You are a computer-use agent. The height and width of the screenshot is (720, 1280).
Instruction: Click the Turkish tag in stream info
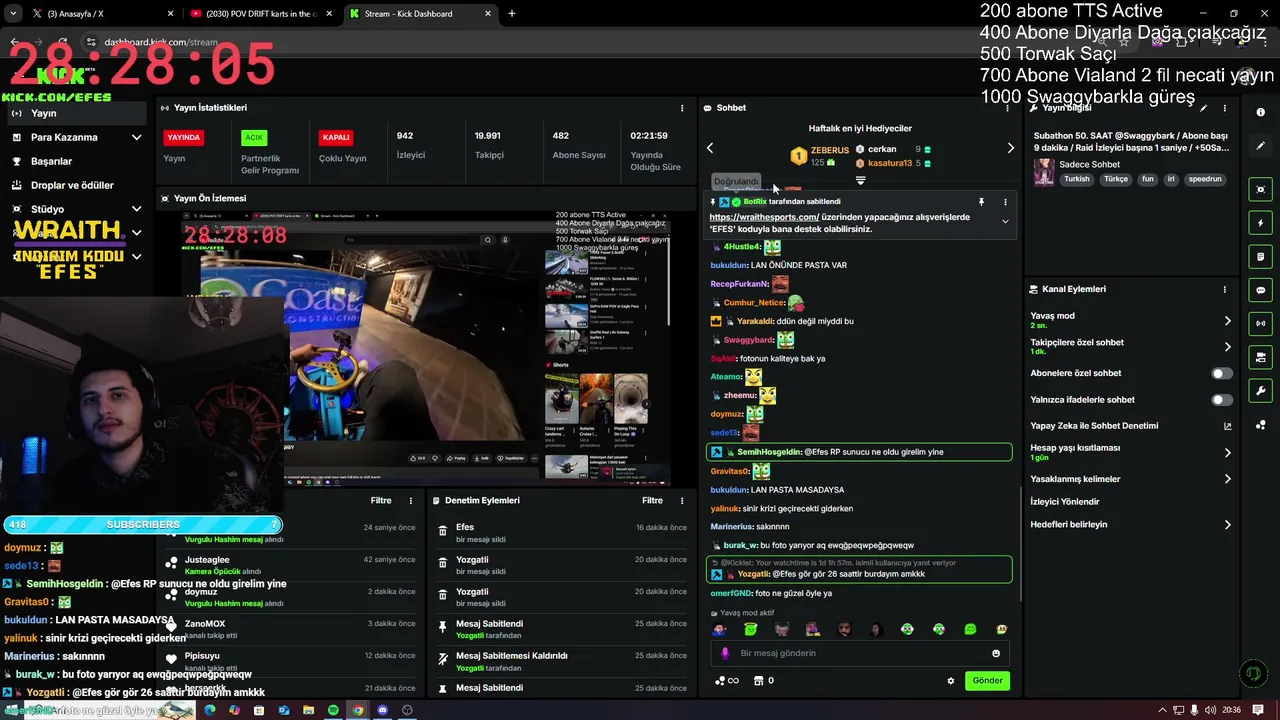point(1077,179)
